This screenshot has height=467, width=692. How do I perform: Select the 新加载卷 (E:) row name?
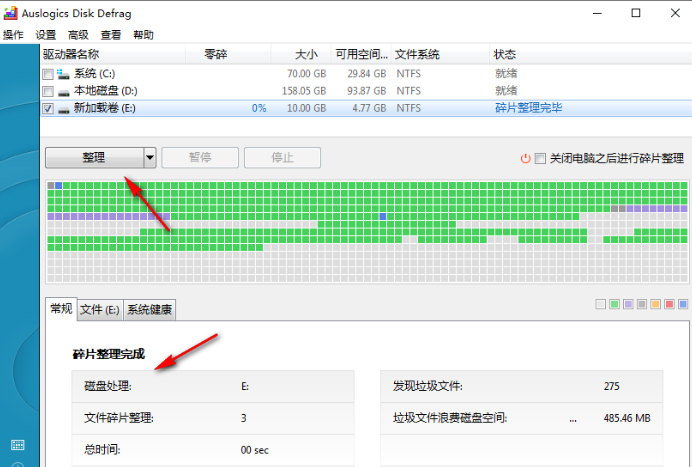coord(105,108)
